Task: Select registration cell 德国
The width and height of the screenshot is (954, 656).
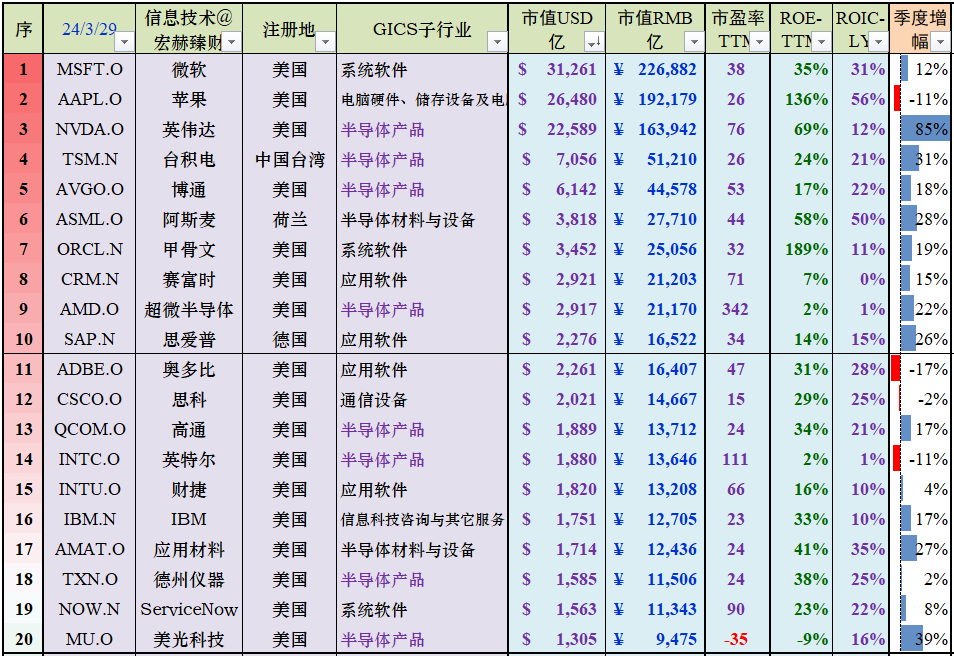Action: click(x=290, y=339)
